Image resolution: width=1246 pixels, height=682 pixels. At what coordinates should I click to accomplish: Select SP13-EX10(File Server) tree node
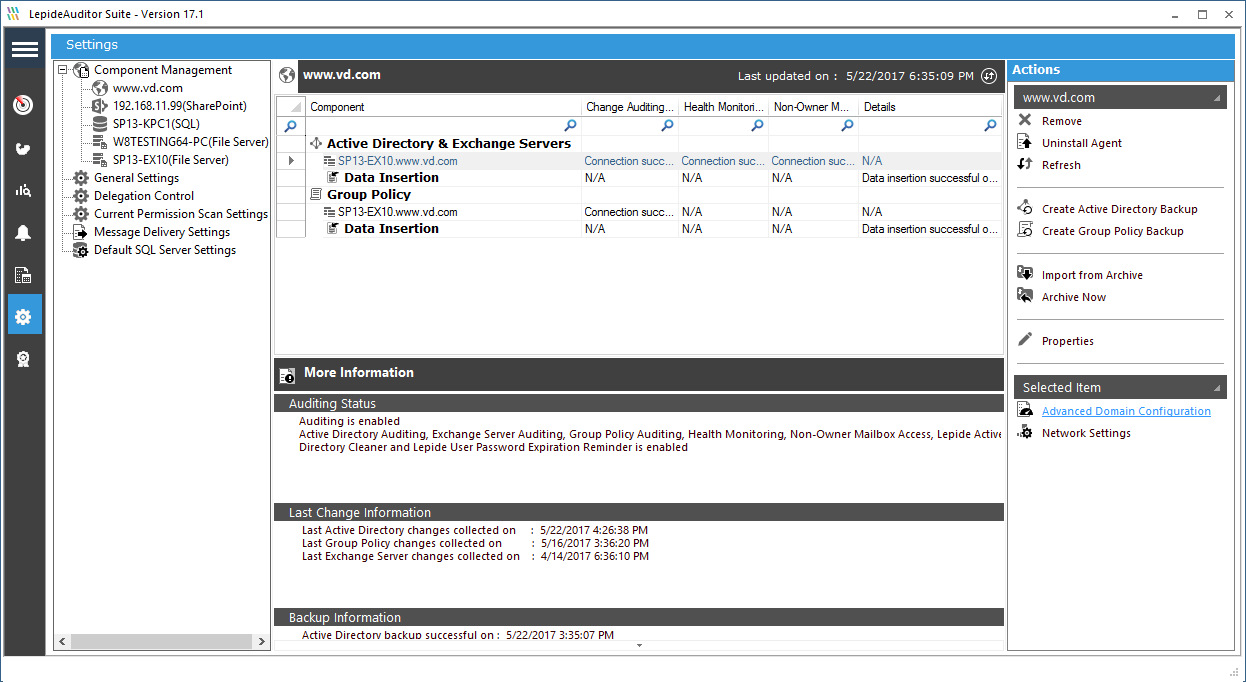coord(170,160)
